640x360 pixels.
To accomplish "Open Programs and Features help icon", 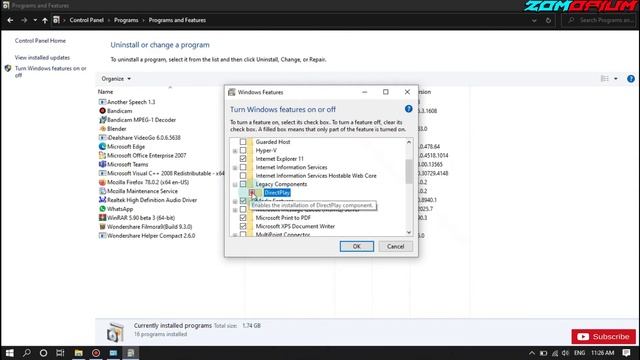I will click(x=631, y=79).
